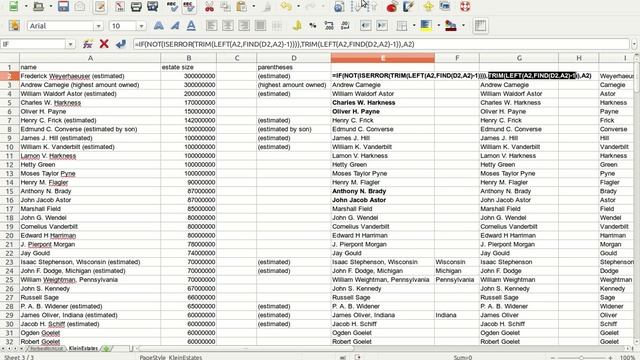Toggle AutoSpellcheck icon
The image size is (640, 360).
pos(189,6)
